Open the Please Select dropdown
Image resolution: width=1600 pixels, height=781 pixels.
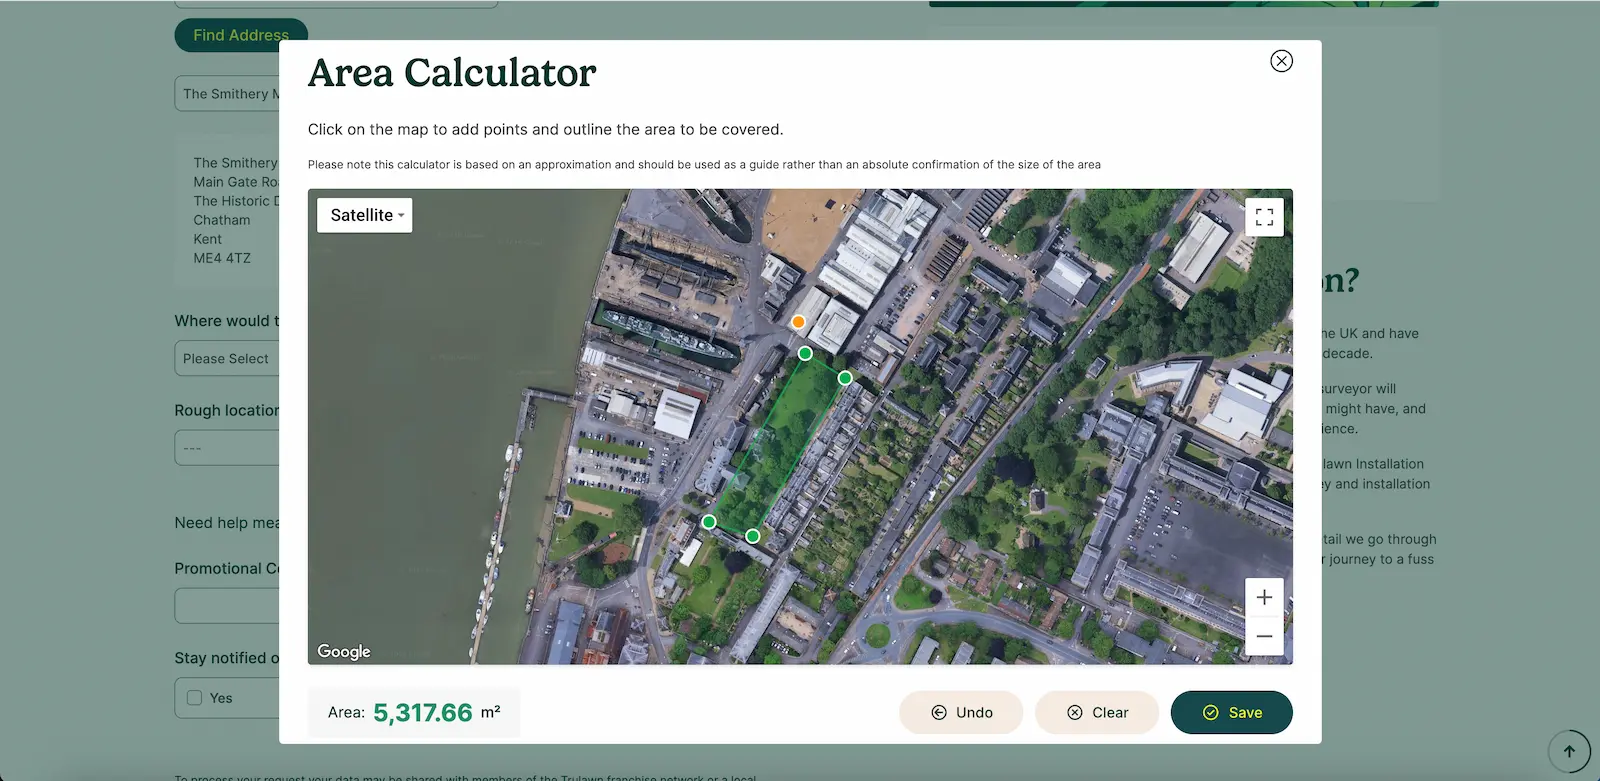click(227, 358)
